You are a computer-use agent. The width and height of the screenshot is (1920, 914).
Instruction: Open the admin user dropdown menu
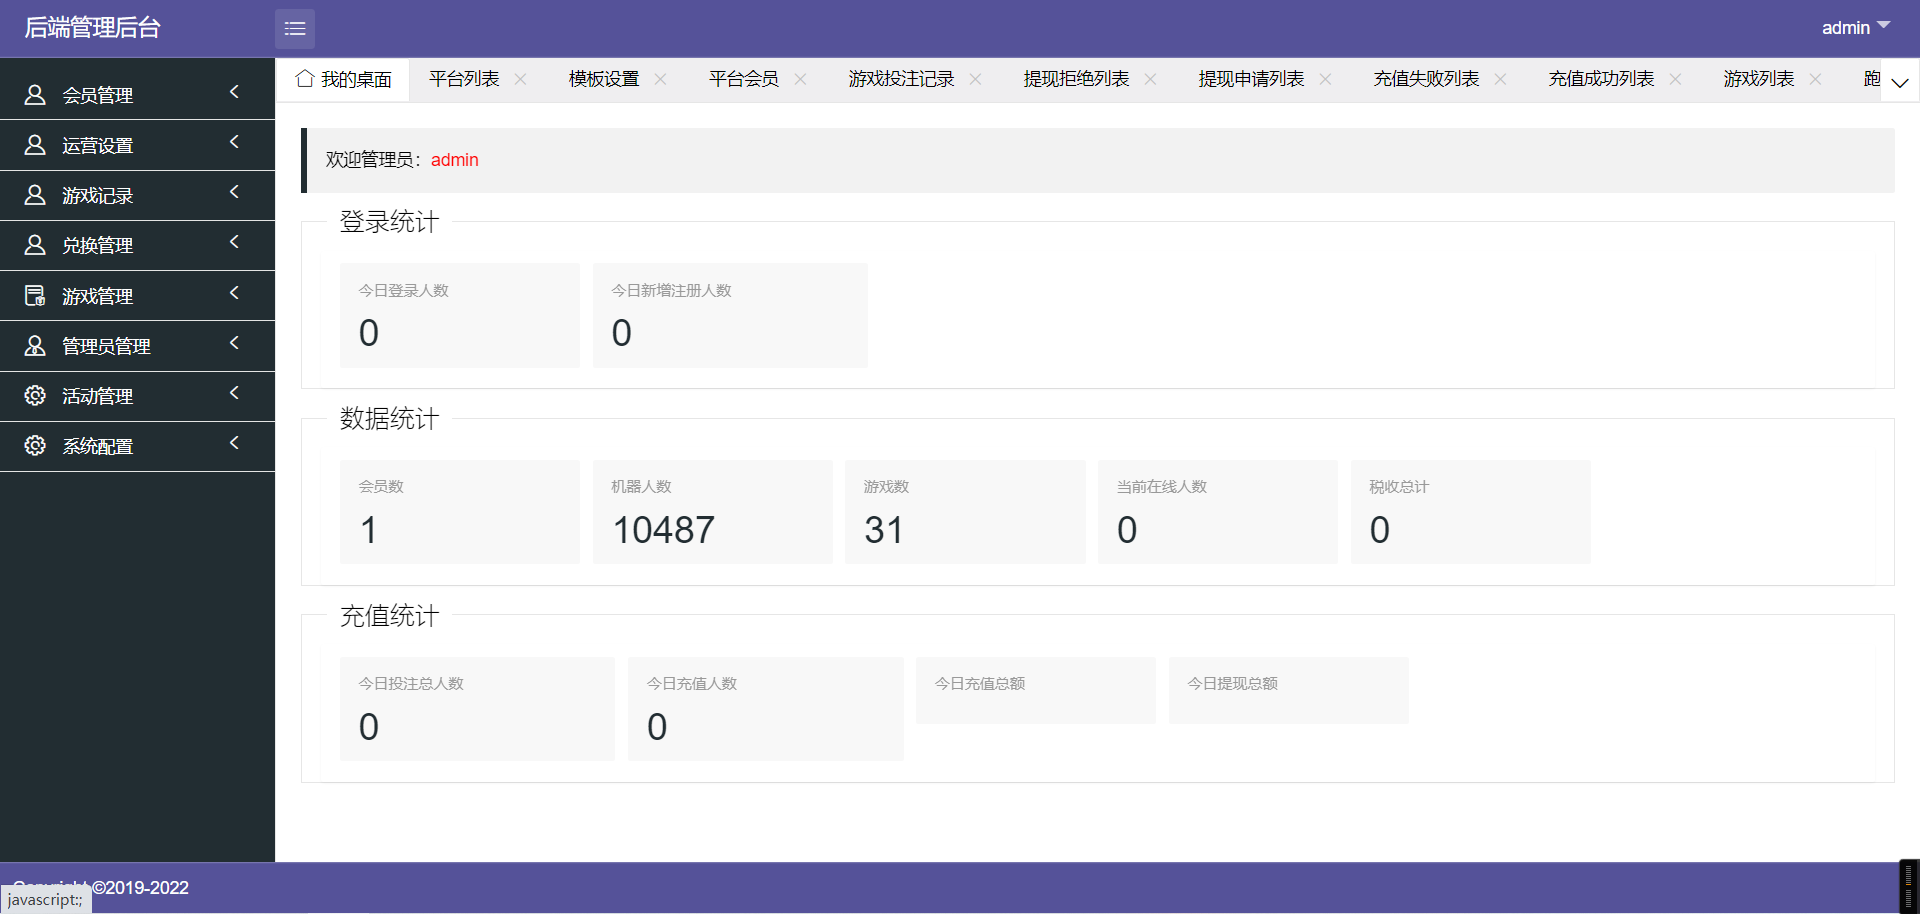point(1855,28)
